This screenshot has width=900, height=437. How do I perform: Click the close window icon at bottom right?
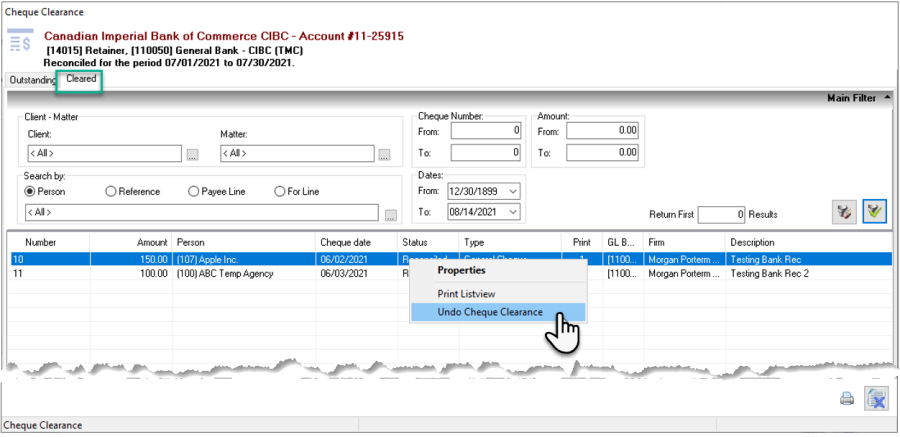(x=876, y=399)
